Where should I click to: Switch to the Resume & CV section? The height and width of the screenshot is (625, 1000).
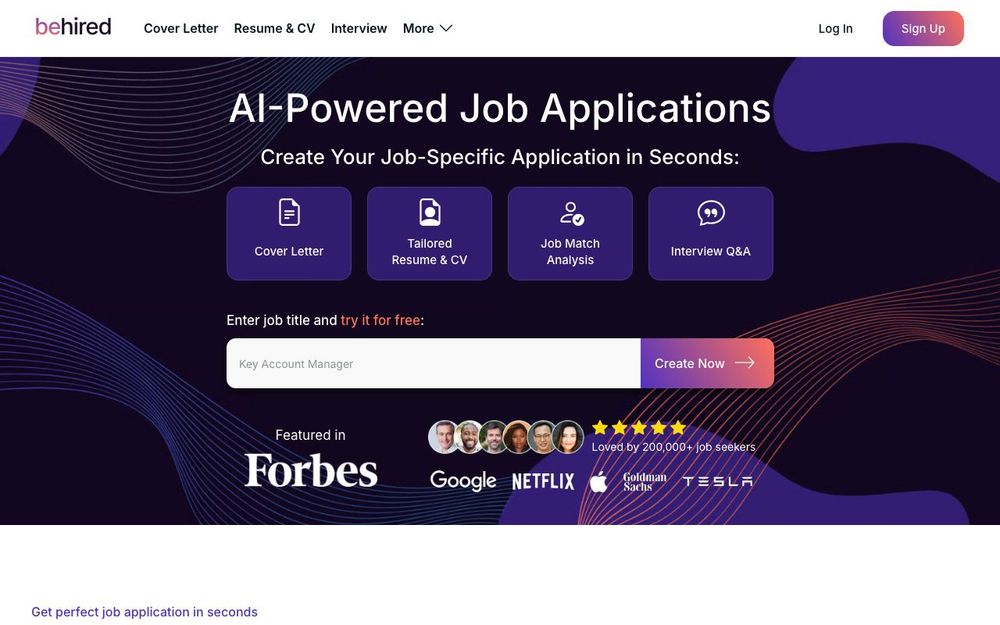[273, 28]
